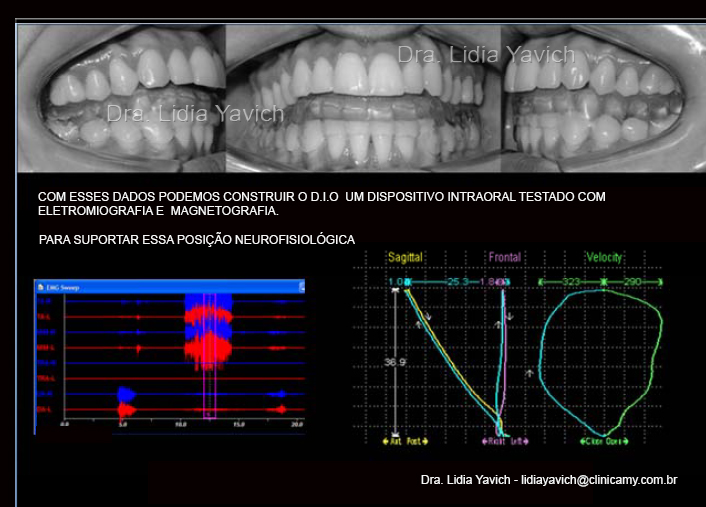Open the left side teeth photo
Image resolution: width=706 pixels, height=507 pixels.
[122, 98]
